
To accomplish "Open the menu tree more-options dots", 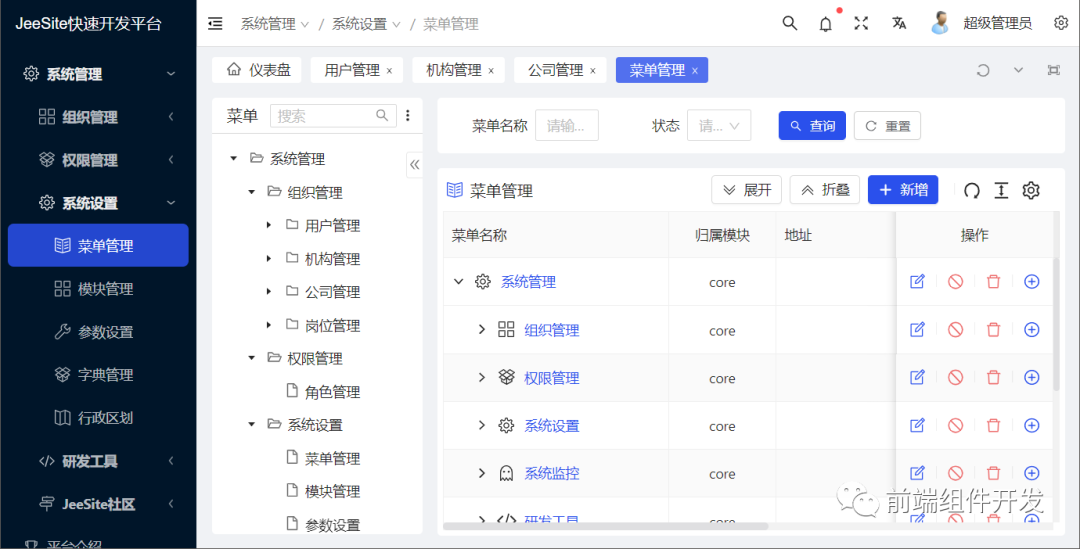I will (x=408, y=116).
